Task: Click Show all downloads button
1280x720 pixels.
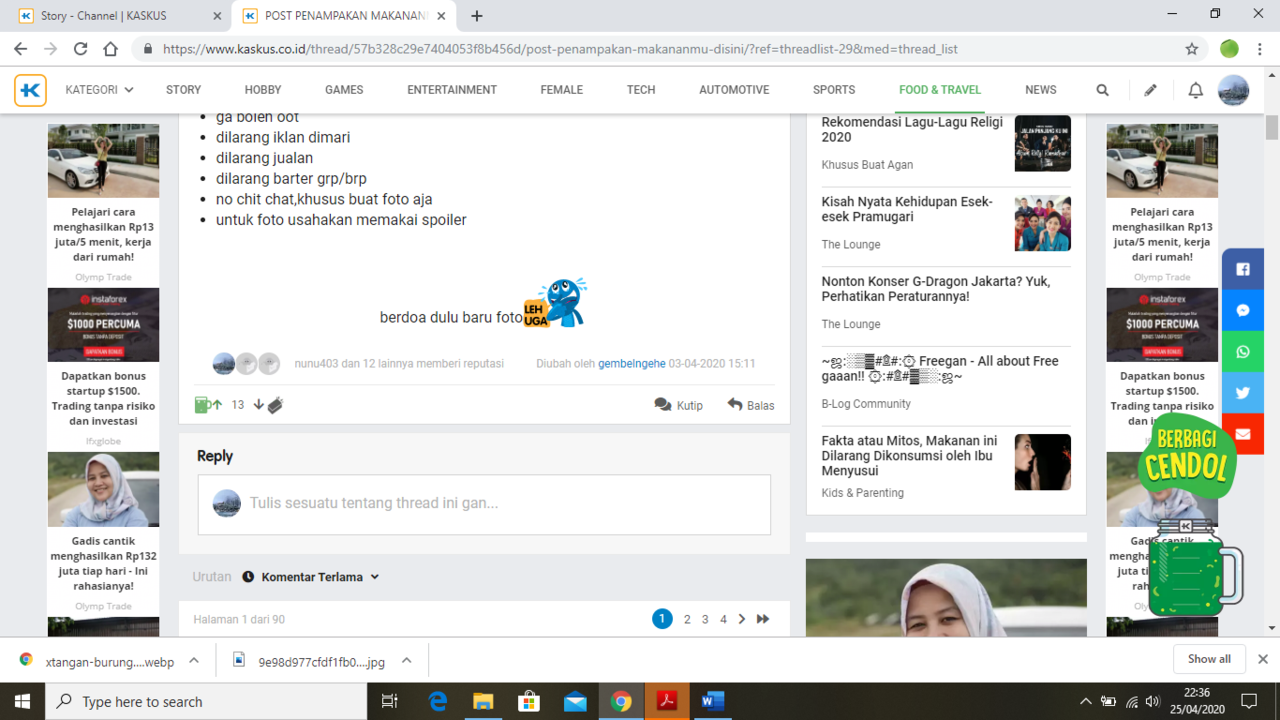Action: point(1209,659)
